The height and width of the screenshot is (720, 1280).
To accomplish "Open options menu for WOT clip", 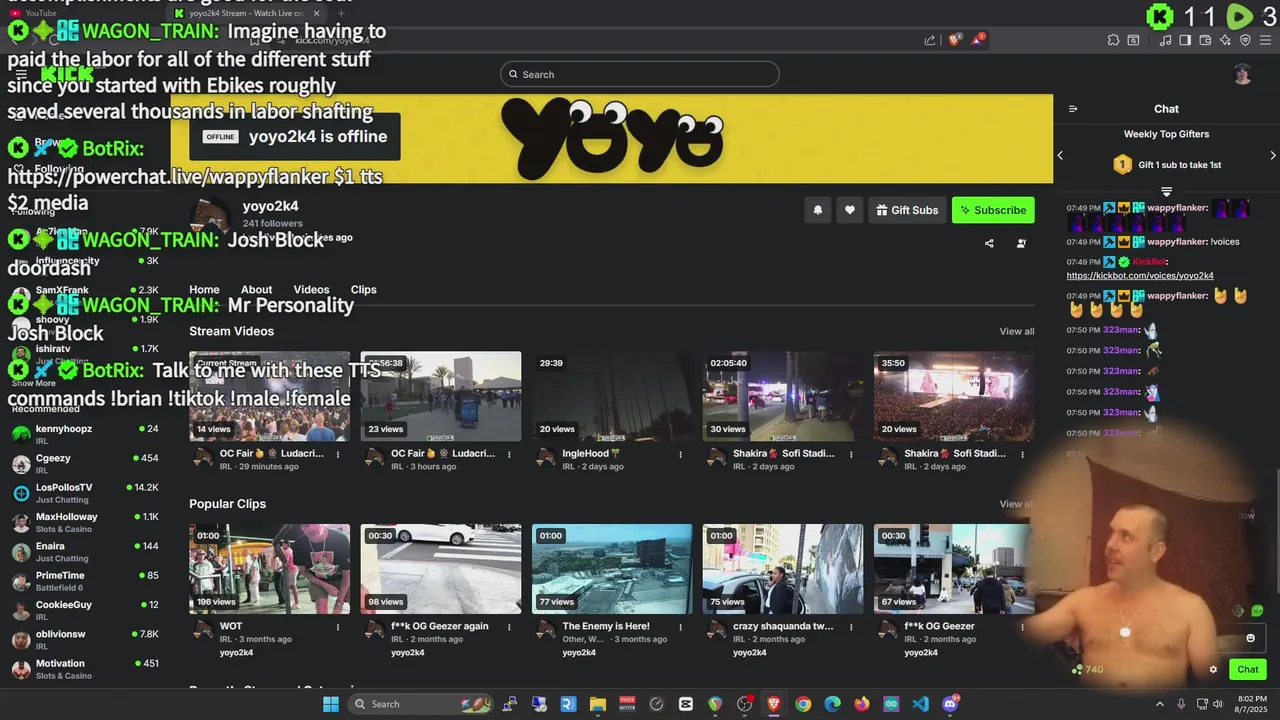I will coord(338,627).
